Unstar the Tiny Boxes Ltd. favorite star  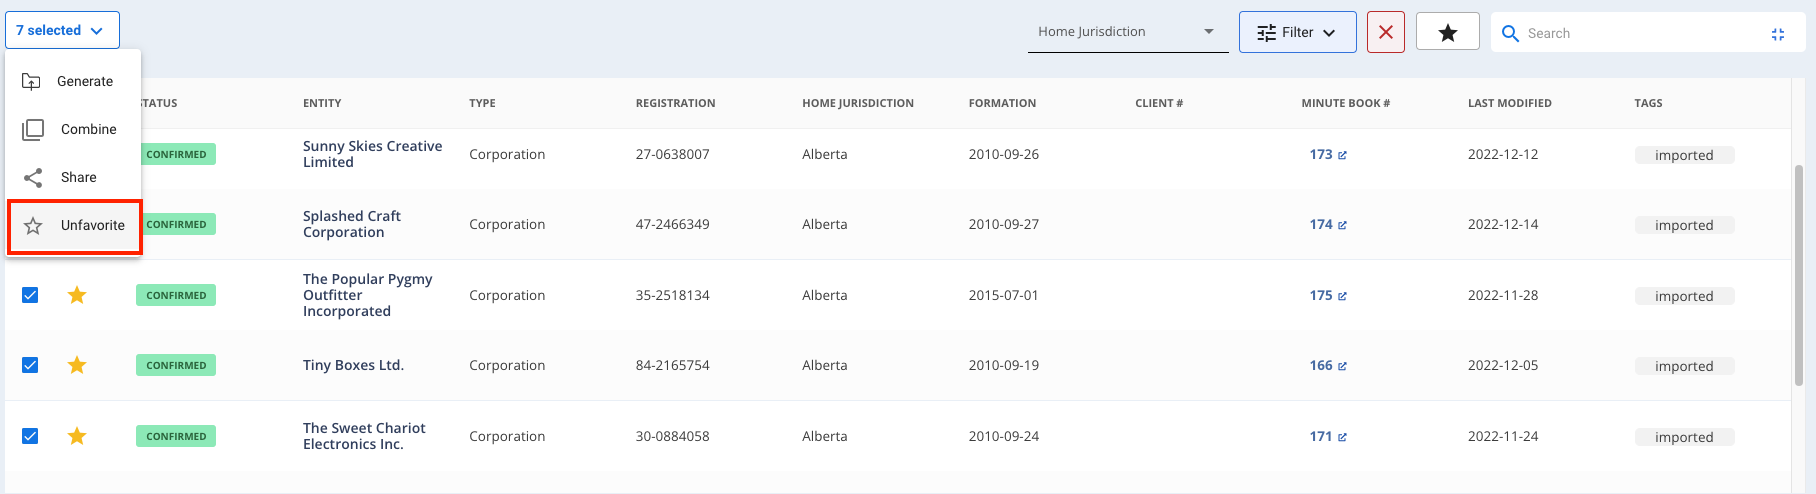[x=77, y=365]
